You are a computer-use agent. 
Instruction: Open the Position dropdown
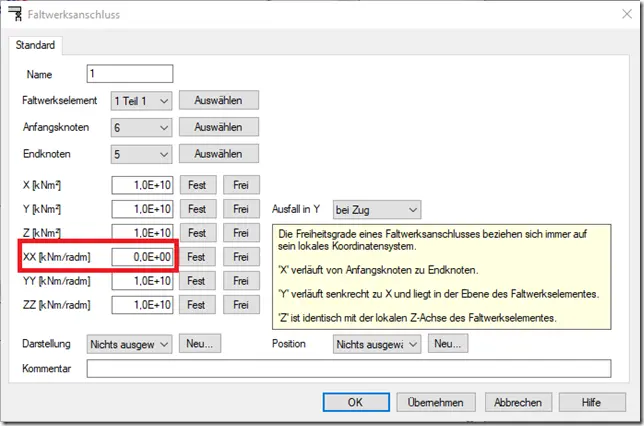[x=377, y=344]
